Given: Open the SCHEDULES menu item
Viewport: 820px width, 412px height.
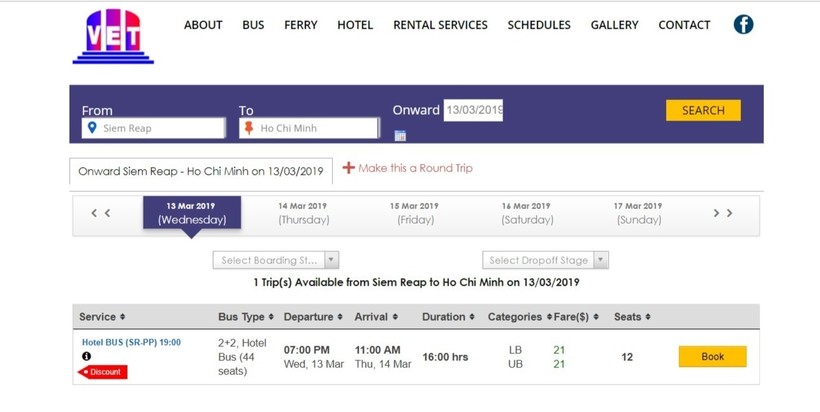Looking at the screenshot, I should point(539,25).
